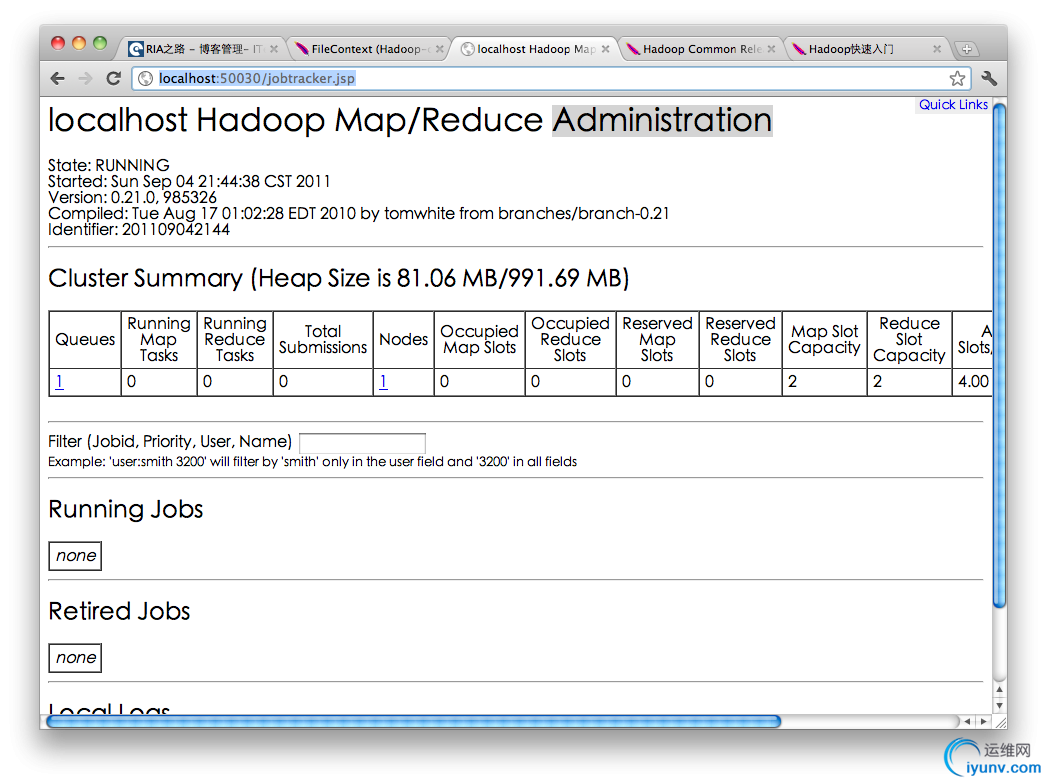Click the browser forward arrow
The height and width of the screenshot is (784, 1047).
tap(85, 79)
